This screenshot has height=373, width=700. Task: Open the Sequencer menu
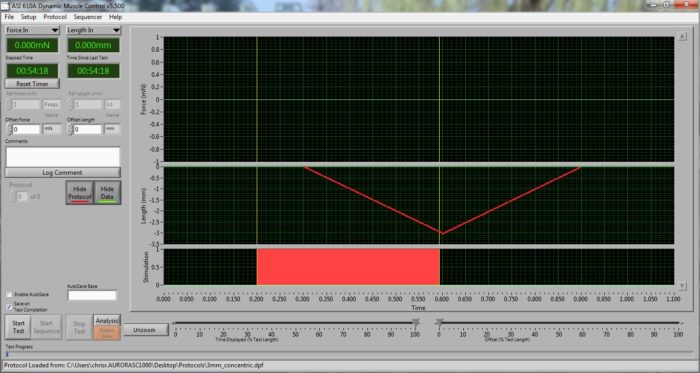88,17
